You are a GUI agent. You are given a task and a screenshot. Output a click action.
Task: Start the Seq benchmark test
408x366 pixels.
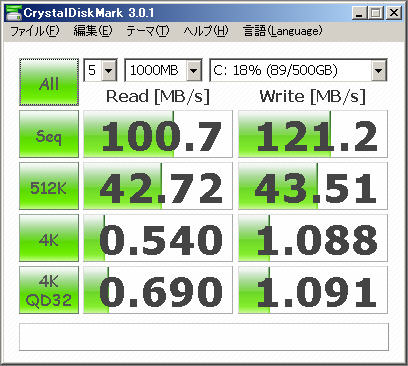point(49,134)
